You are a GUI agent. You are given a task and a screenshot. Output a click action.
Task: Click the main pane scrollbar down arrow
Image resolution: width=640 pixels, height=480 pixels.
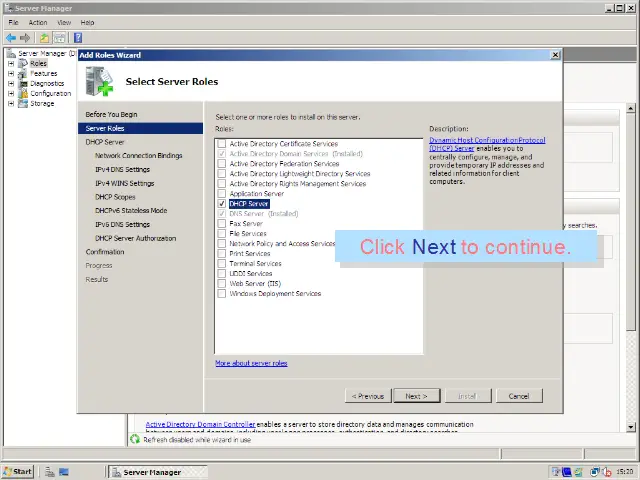(x=631, y=427)
